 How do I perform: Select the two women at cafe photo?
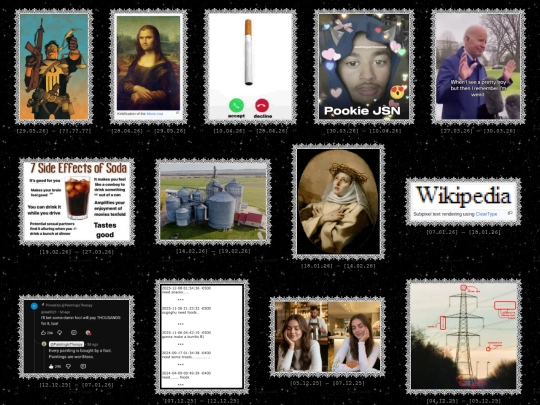327,337
